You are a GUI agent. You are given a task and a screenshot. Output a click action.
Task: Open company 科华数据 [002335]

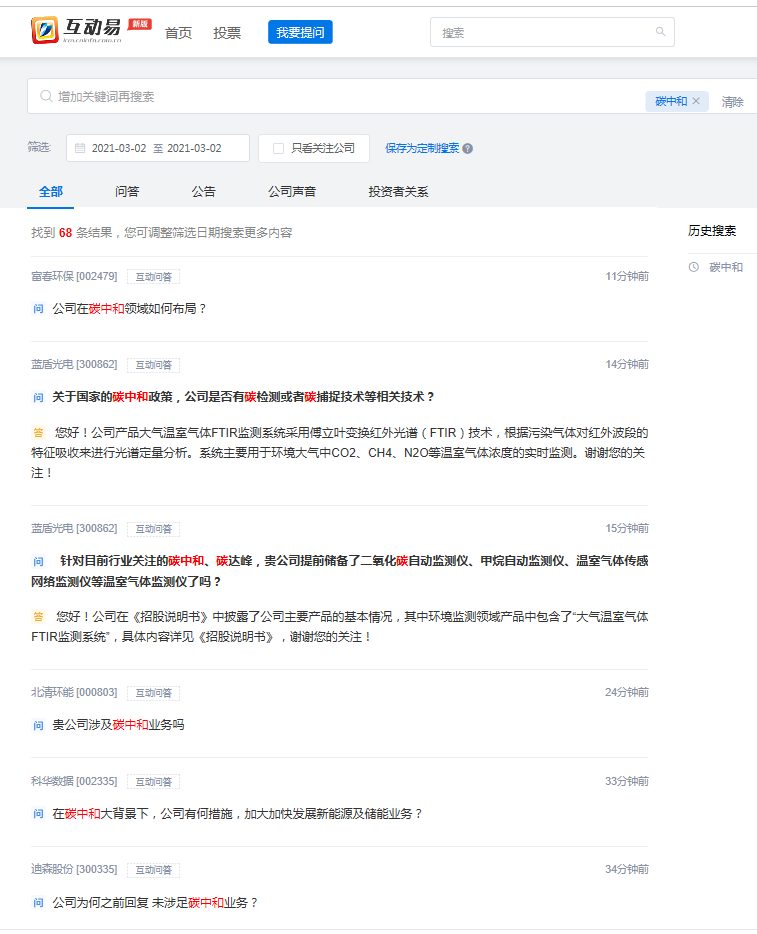pos(74,781)
